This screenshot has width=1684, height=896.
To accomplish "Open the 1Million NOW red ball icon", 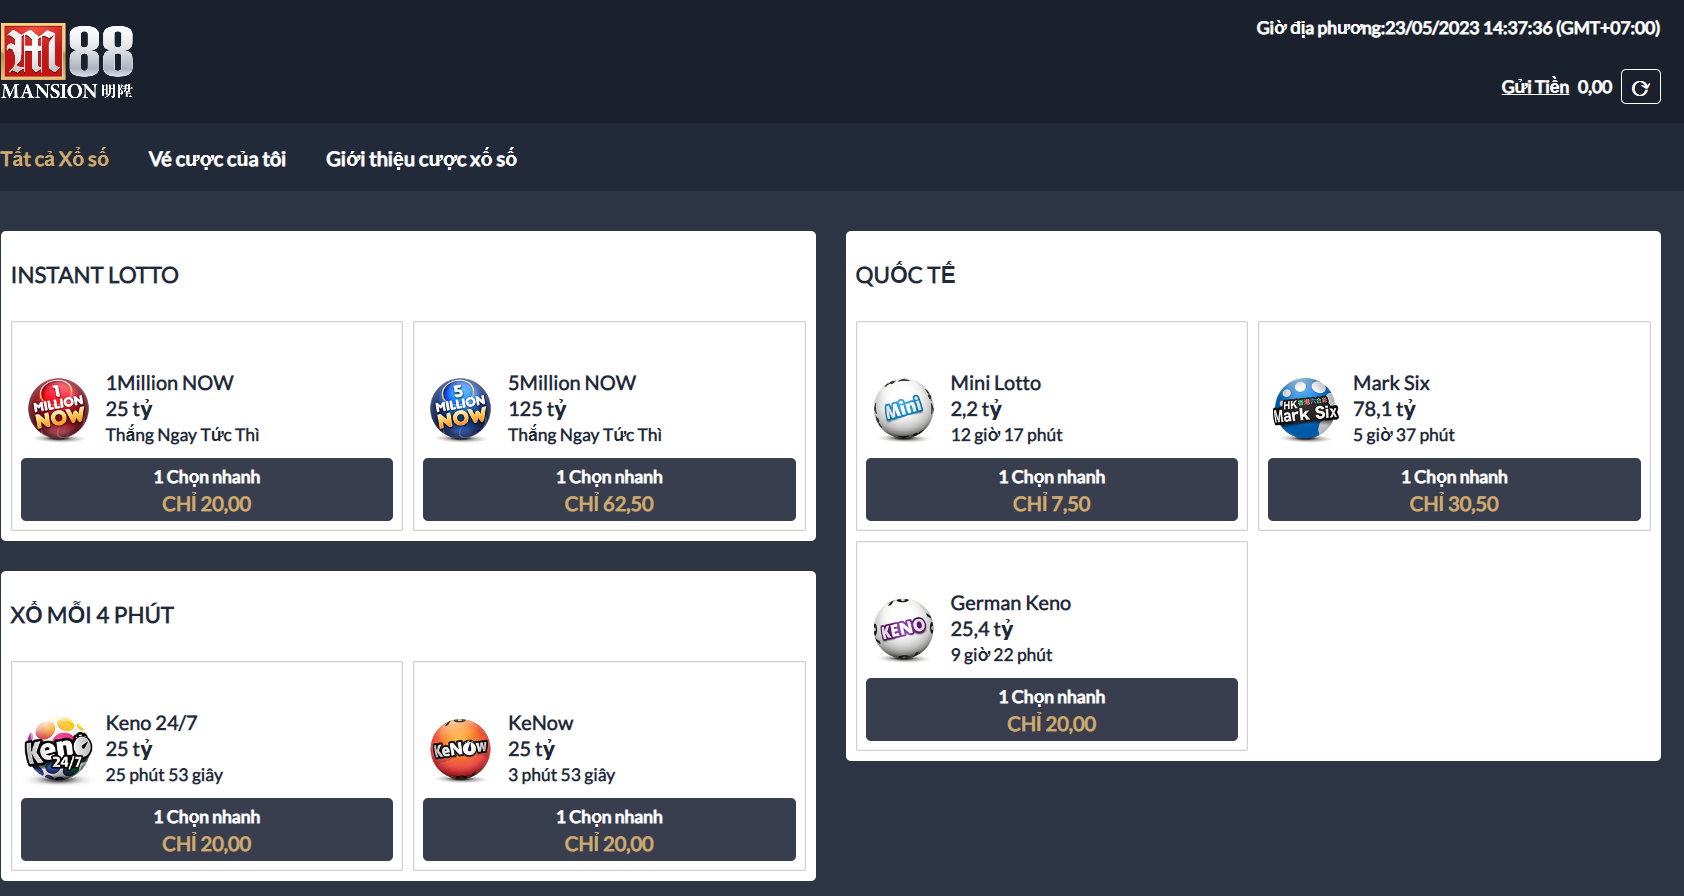I will (x=59, y=409).
